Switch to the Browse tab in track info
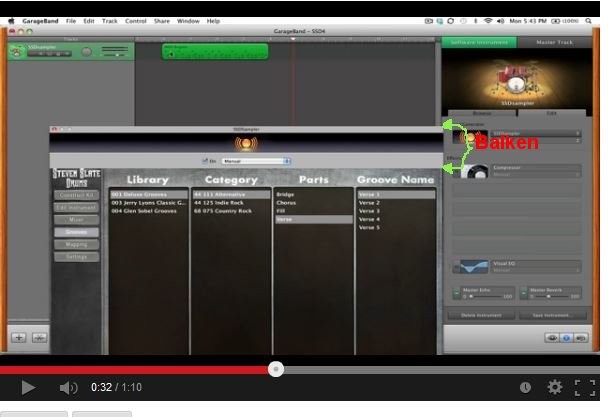This screenshot has width=608, height=417. click(482, 113)
